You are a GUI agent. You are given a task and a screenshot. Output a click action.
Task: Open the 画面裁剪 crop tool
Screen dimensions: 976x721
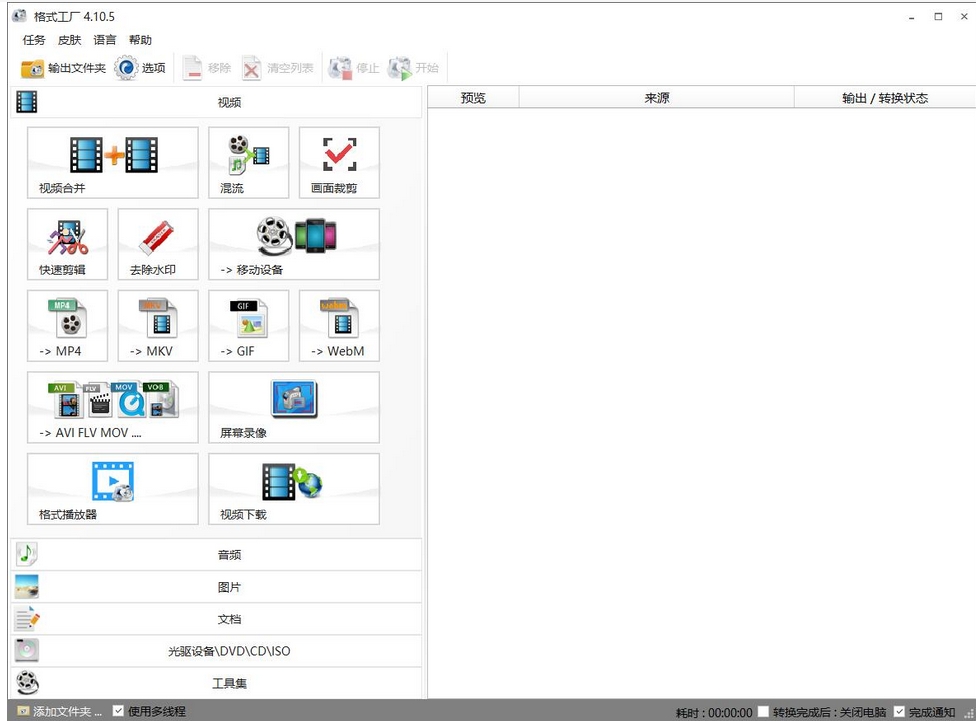coord(339,163)
